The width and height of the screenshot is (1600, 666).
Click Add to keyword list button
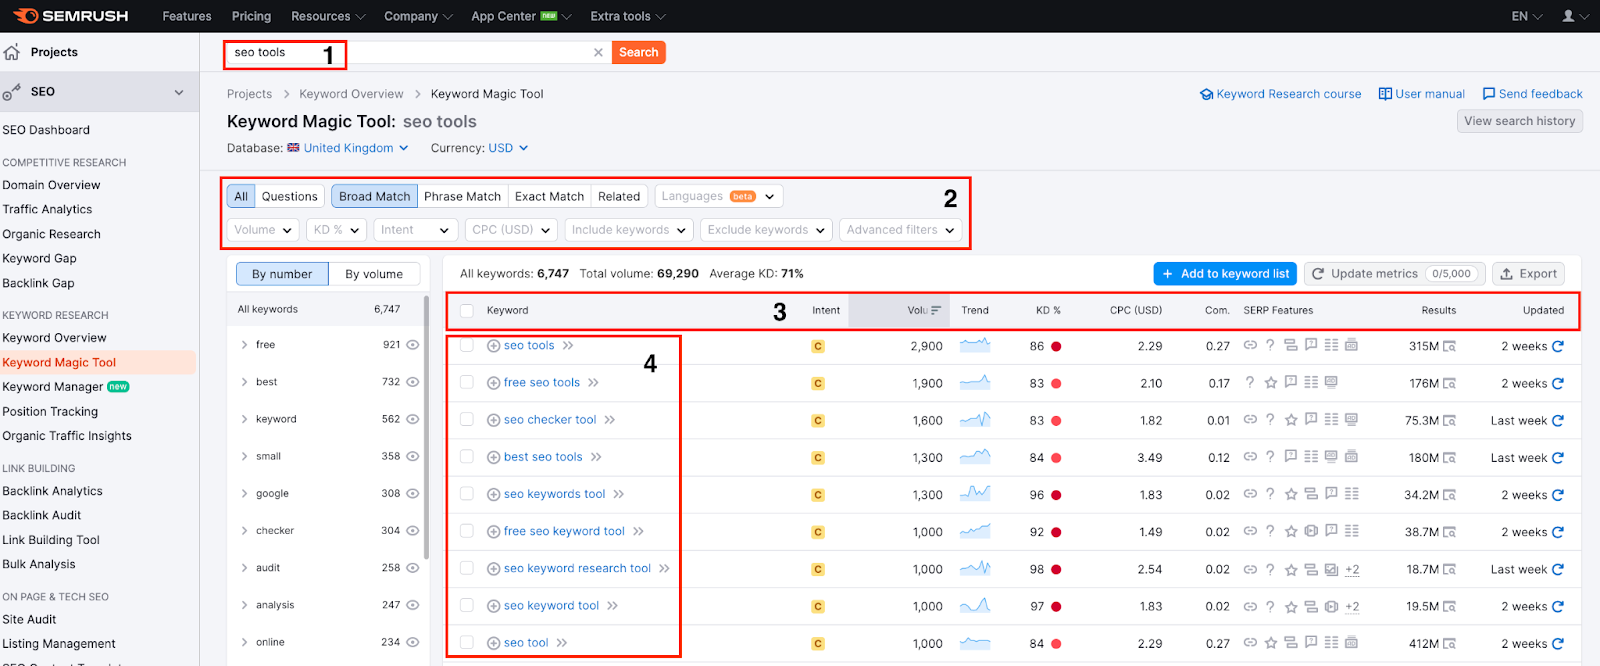pyautogui.click(x=1225, y=274)
